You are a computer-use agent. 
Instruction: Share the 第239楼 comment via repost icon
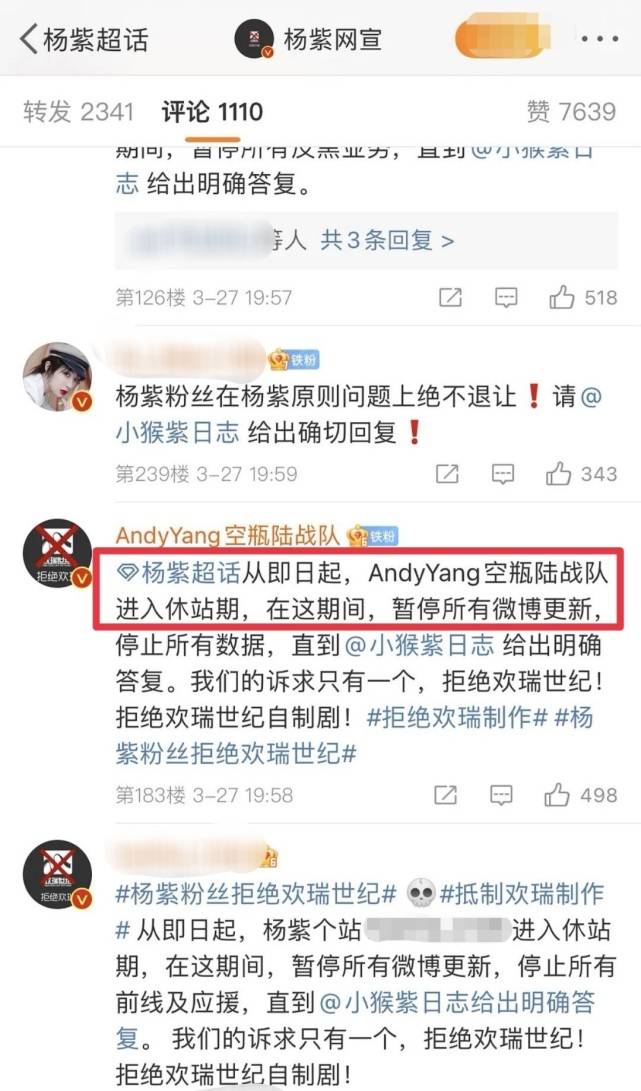pyautogui.click(x=447, y=474)
